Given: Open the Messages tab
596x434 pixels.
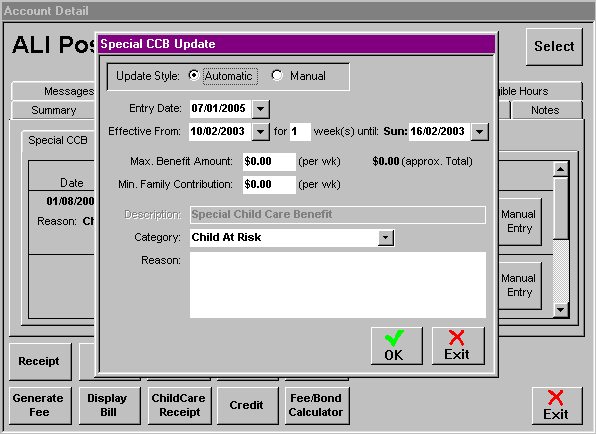Looking at the screenshot, I should click(54, 91).
